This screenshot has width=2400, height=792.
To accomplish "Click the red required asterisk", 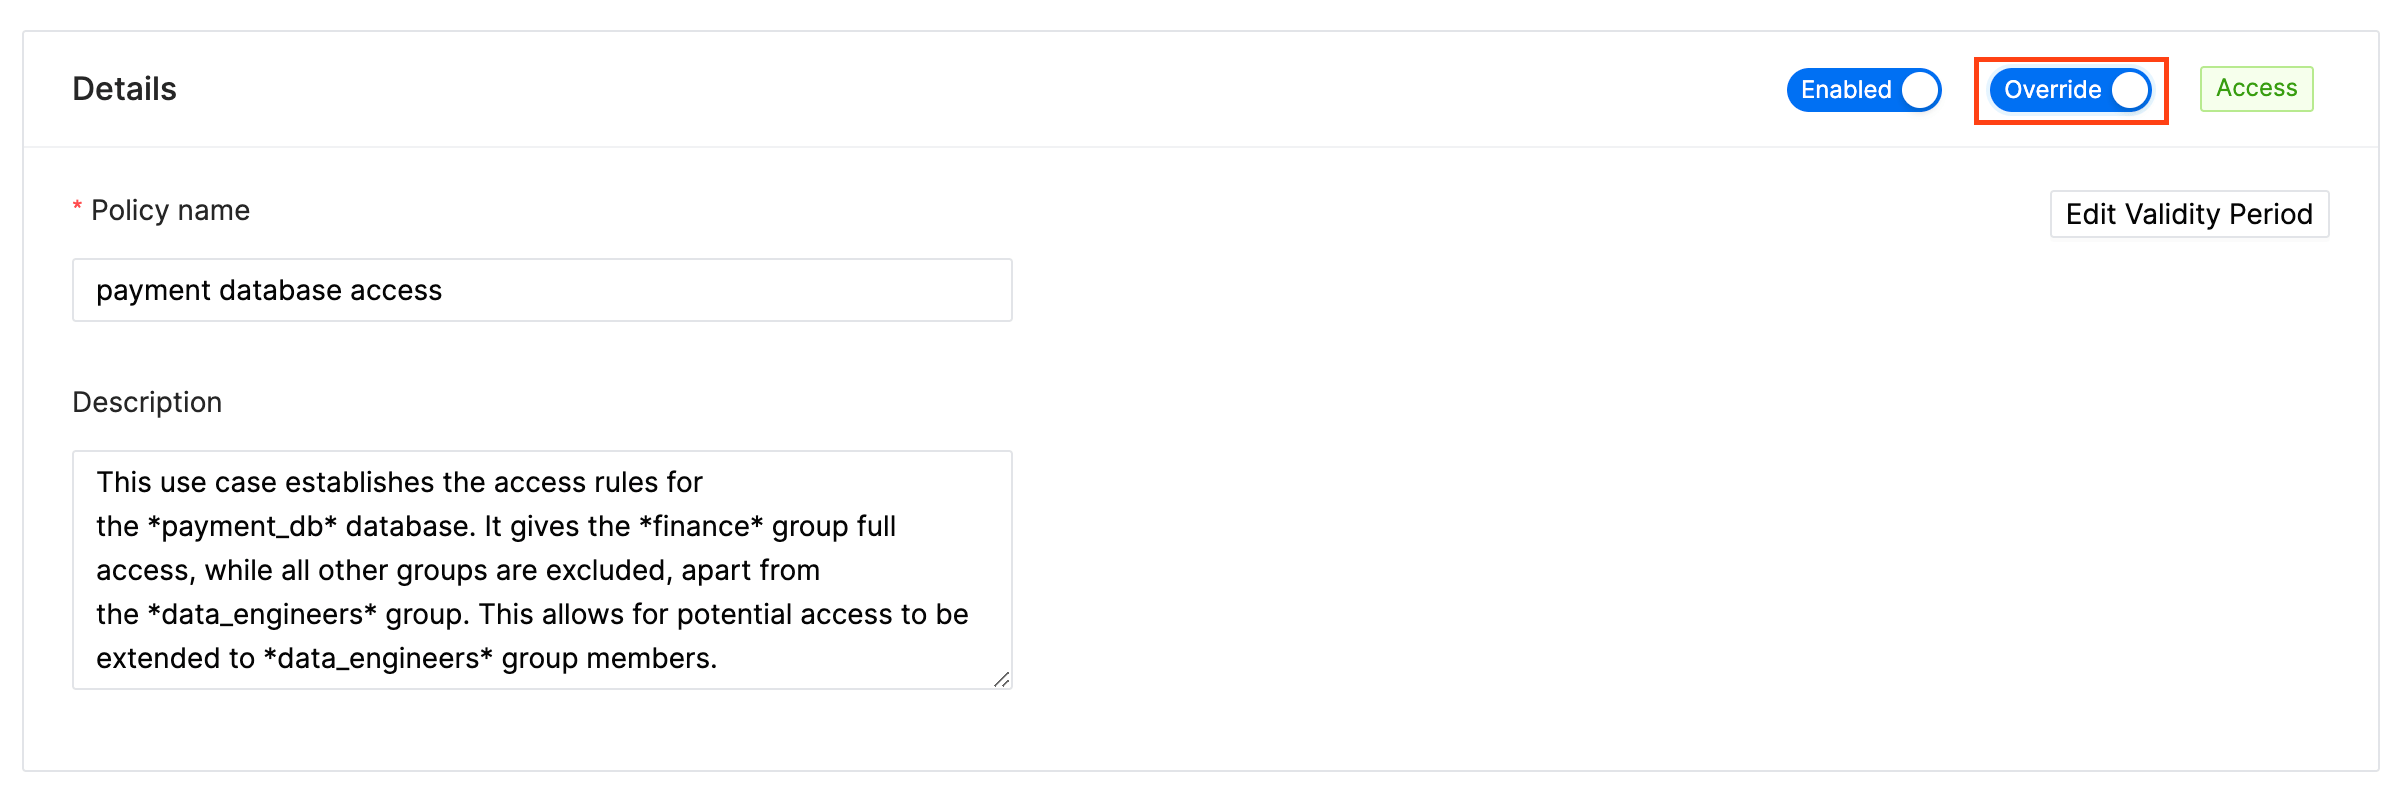I will (x=77, y=207).
